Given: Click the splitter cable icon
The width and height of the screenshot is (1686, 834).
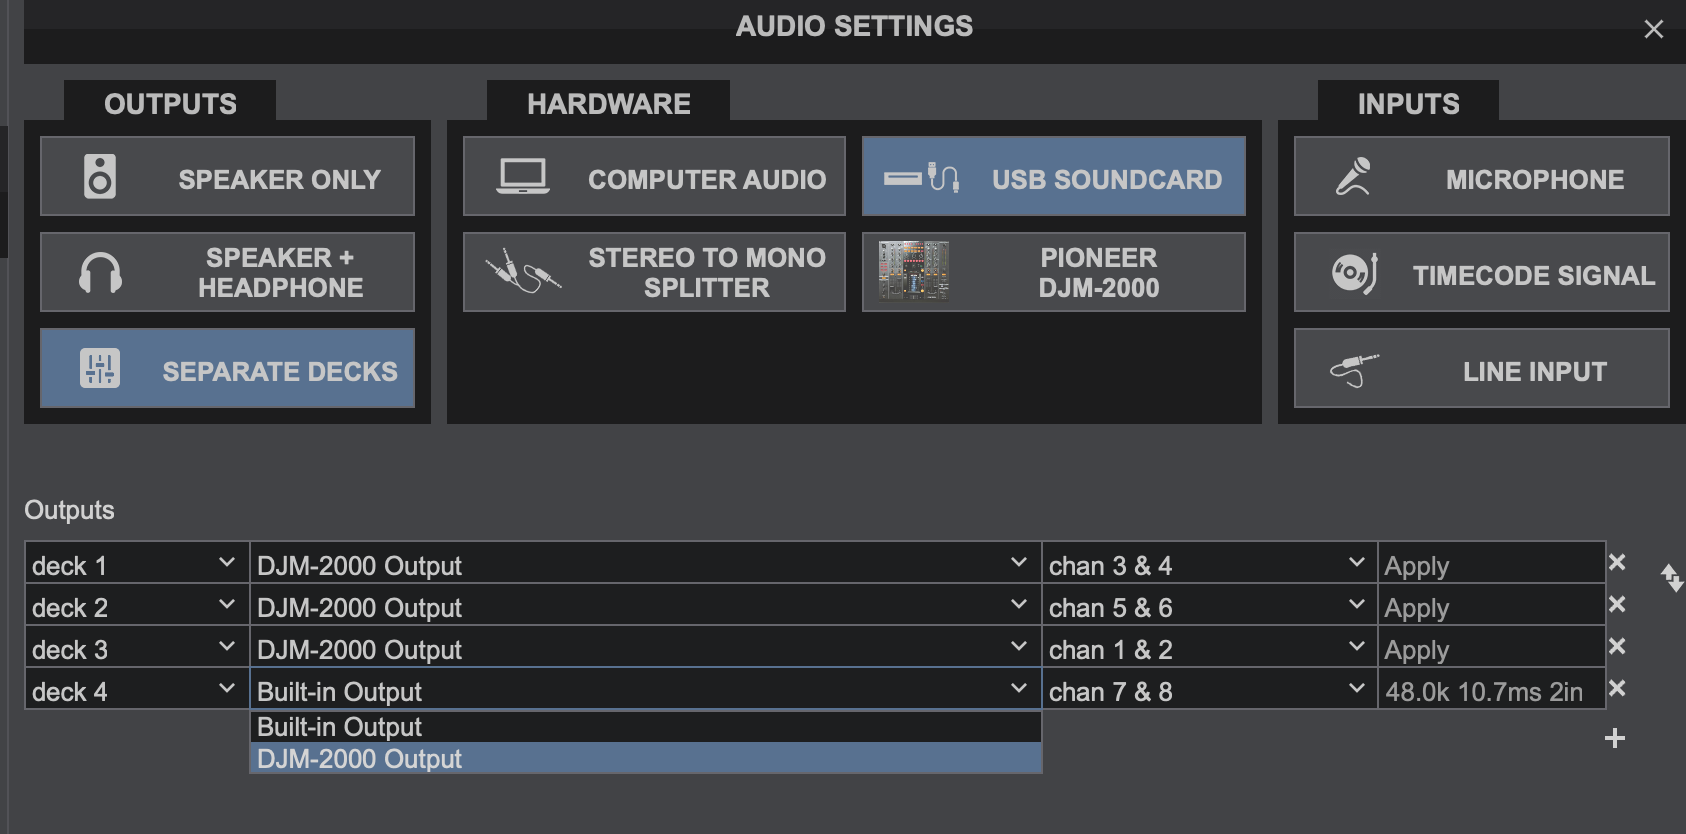Looking at the screenshot, I should tap(523, 271).
